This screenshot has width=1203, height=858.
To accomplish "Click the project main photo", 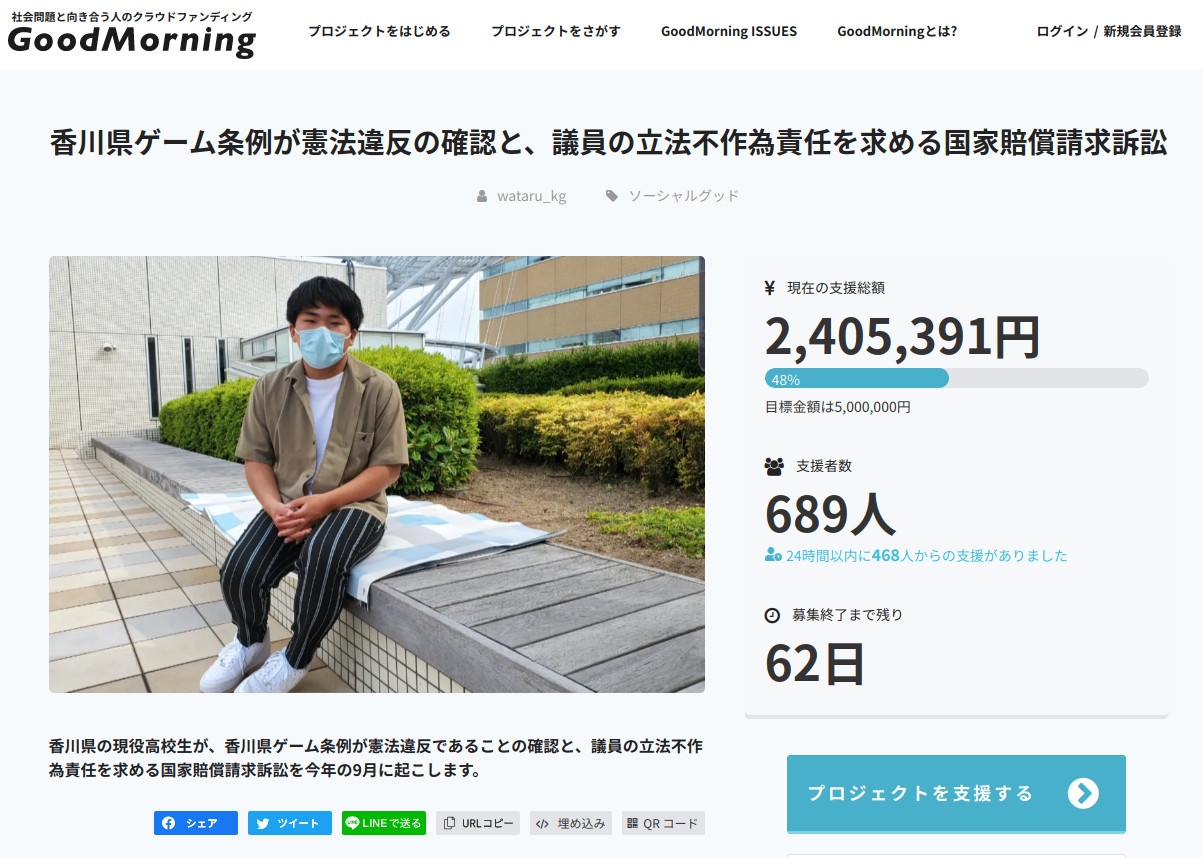I will [377, 474].
